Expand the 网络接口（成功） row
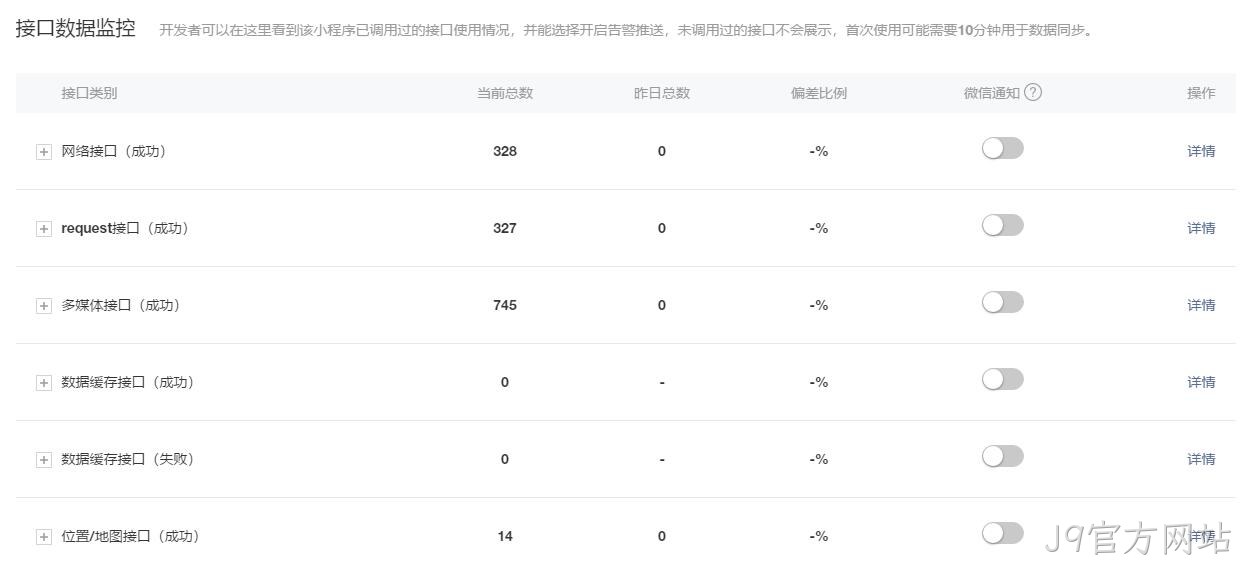Image resolution: width=1248 pixels, height=569 pixels. [x=44, y=152]
